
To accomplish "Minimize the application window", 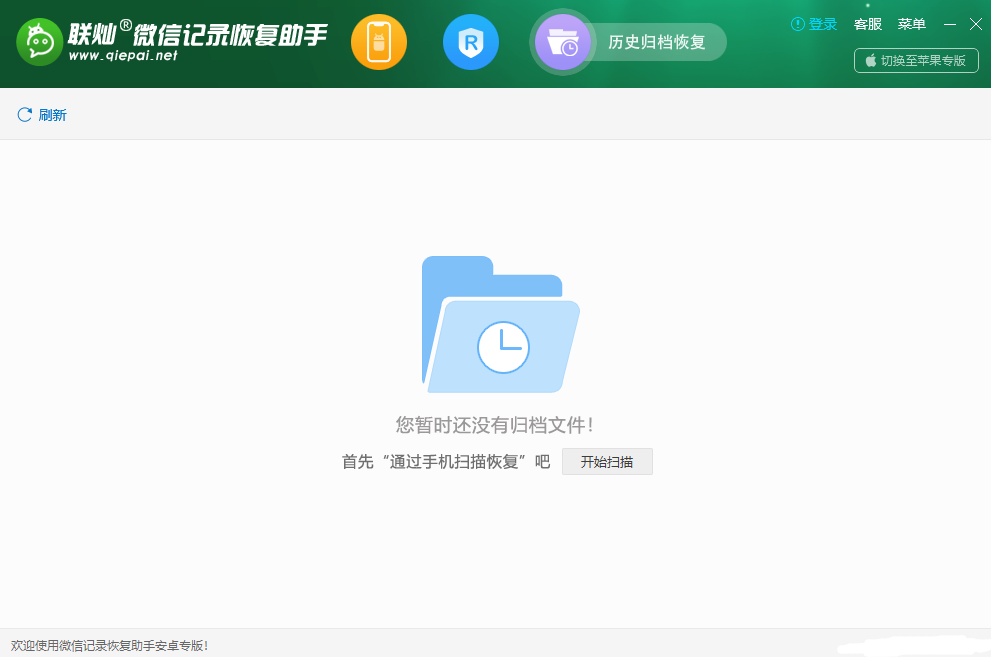I will 950,24.
